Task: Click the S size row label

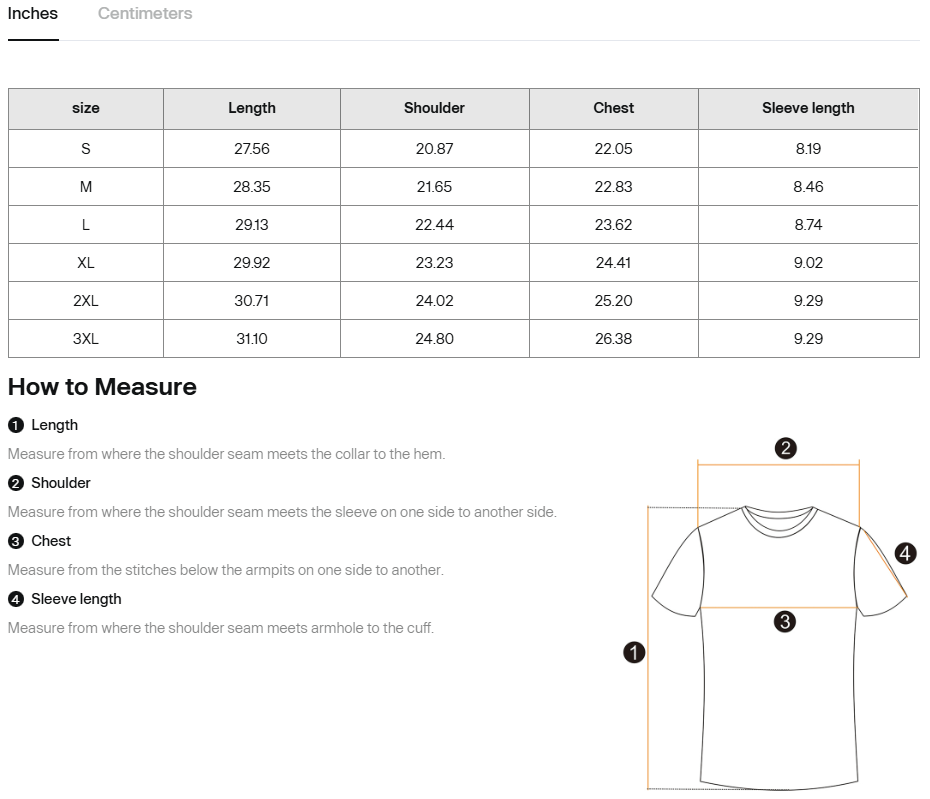Action: click(86, 149)
